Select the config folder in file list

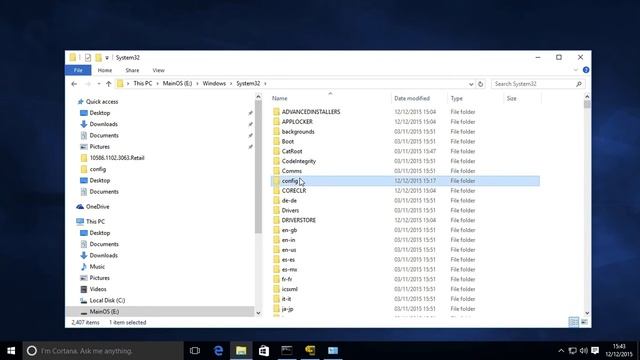point(405,181)
